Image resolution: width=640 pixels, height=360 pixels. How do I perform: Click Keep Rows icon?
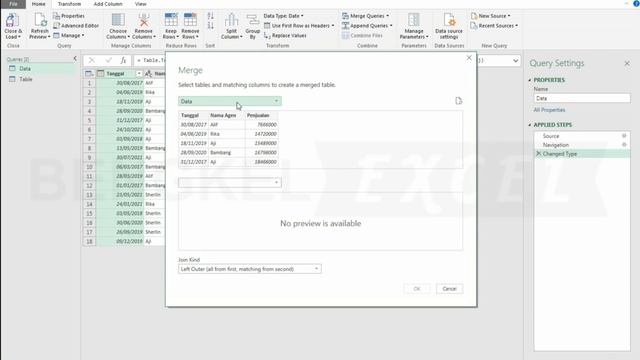[x=171, y=20]
